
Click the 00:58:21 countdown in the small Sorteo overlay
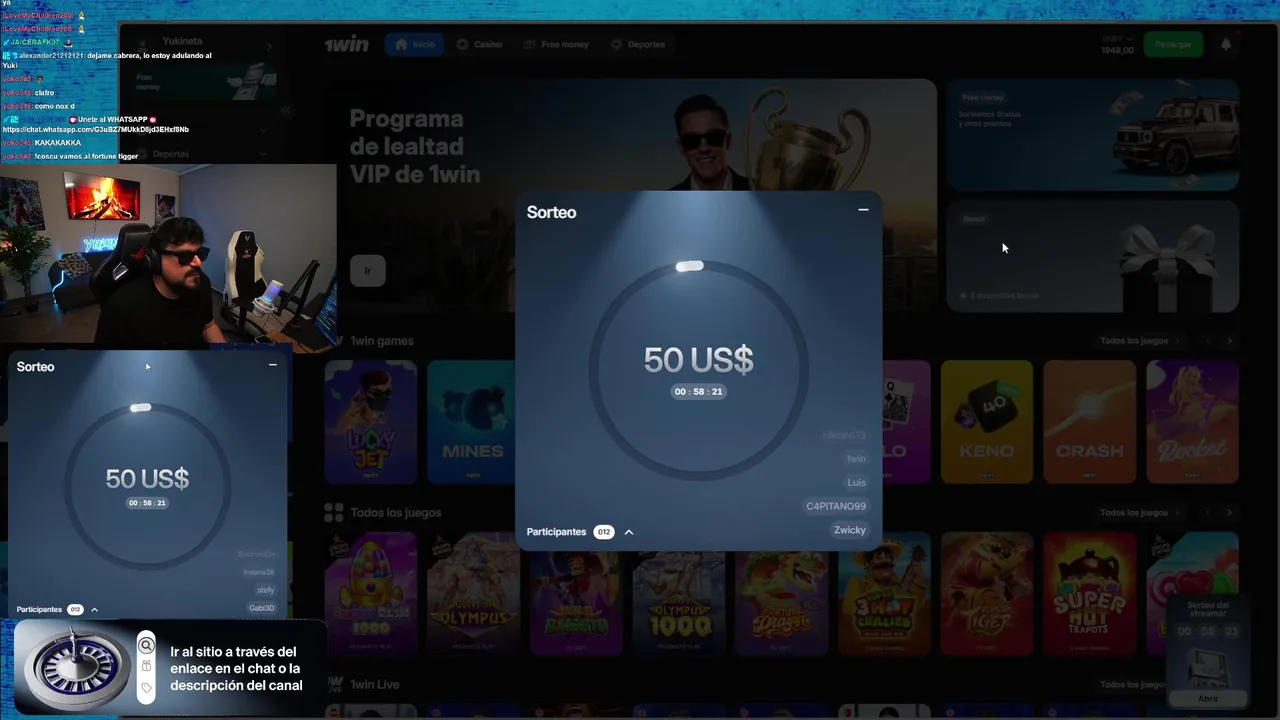147,503
